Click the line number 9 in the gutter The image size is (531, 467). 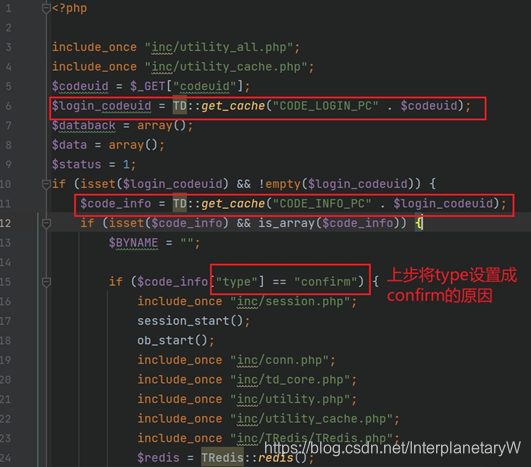(8, 165)
